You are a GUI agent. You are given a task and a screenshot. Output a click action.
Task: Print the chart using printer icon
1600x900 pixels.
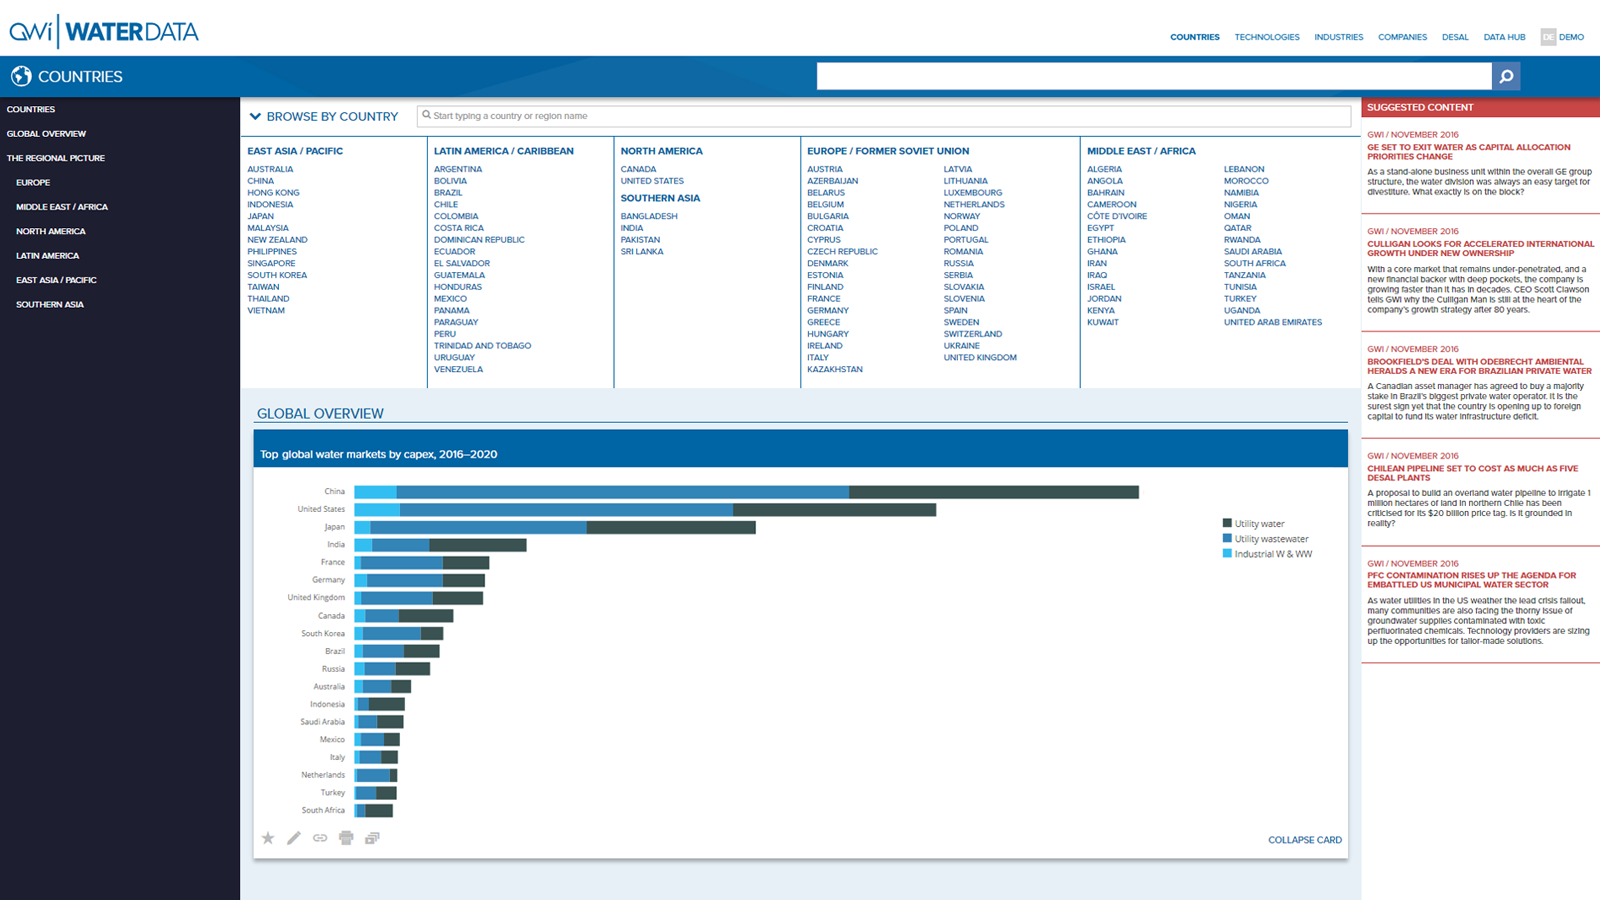tap(346, 838)
